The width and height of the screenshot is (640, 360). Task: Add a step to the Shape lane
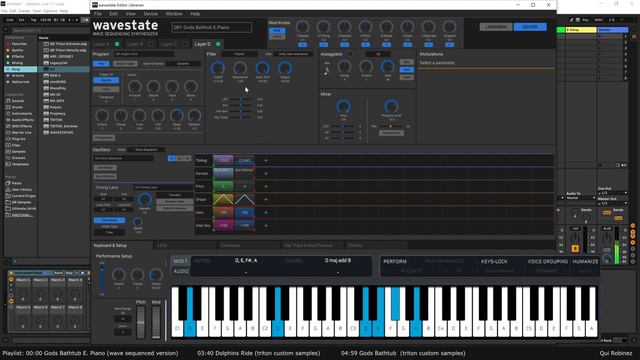pyautogui.click(x=266, y=200)
